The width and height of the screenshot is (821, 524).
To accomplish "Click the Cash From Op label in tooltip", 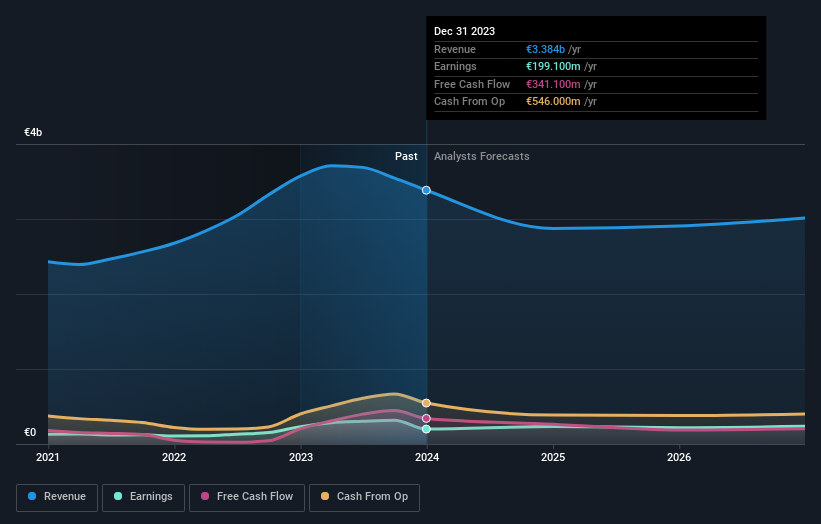I will pyautogui.click(x=470, y=102).
